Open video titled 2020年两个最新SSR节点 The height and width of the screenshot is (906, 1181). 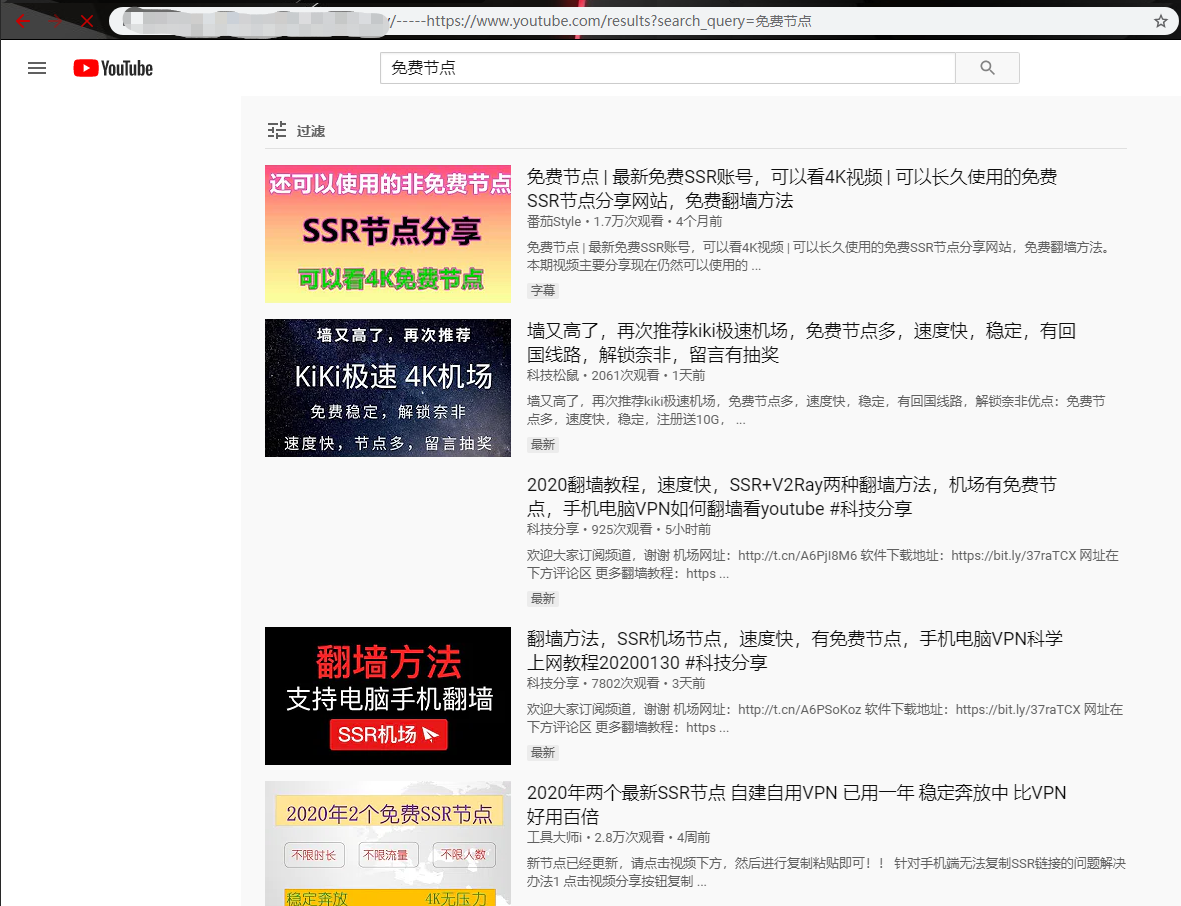[x=796, y=804]
